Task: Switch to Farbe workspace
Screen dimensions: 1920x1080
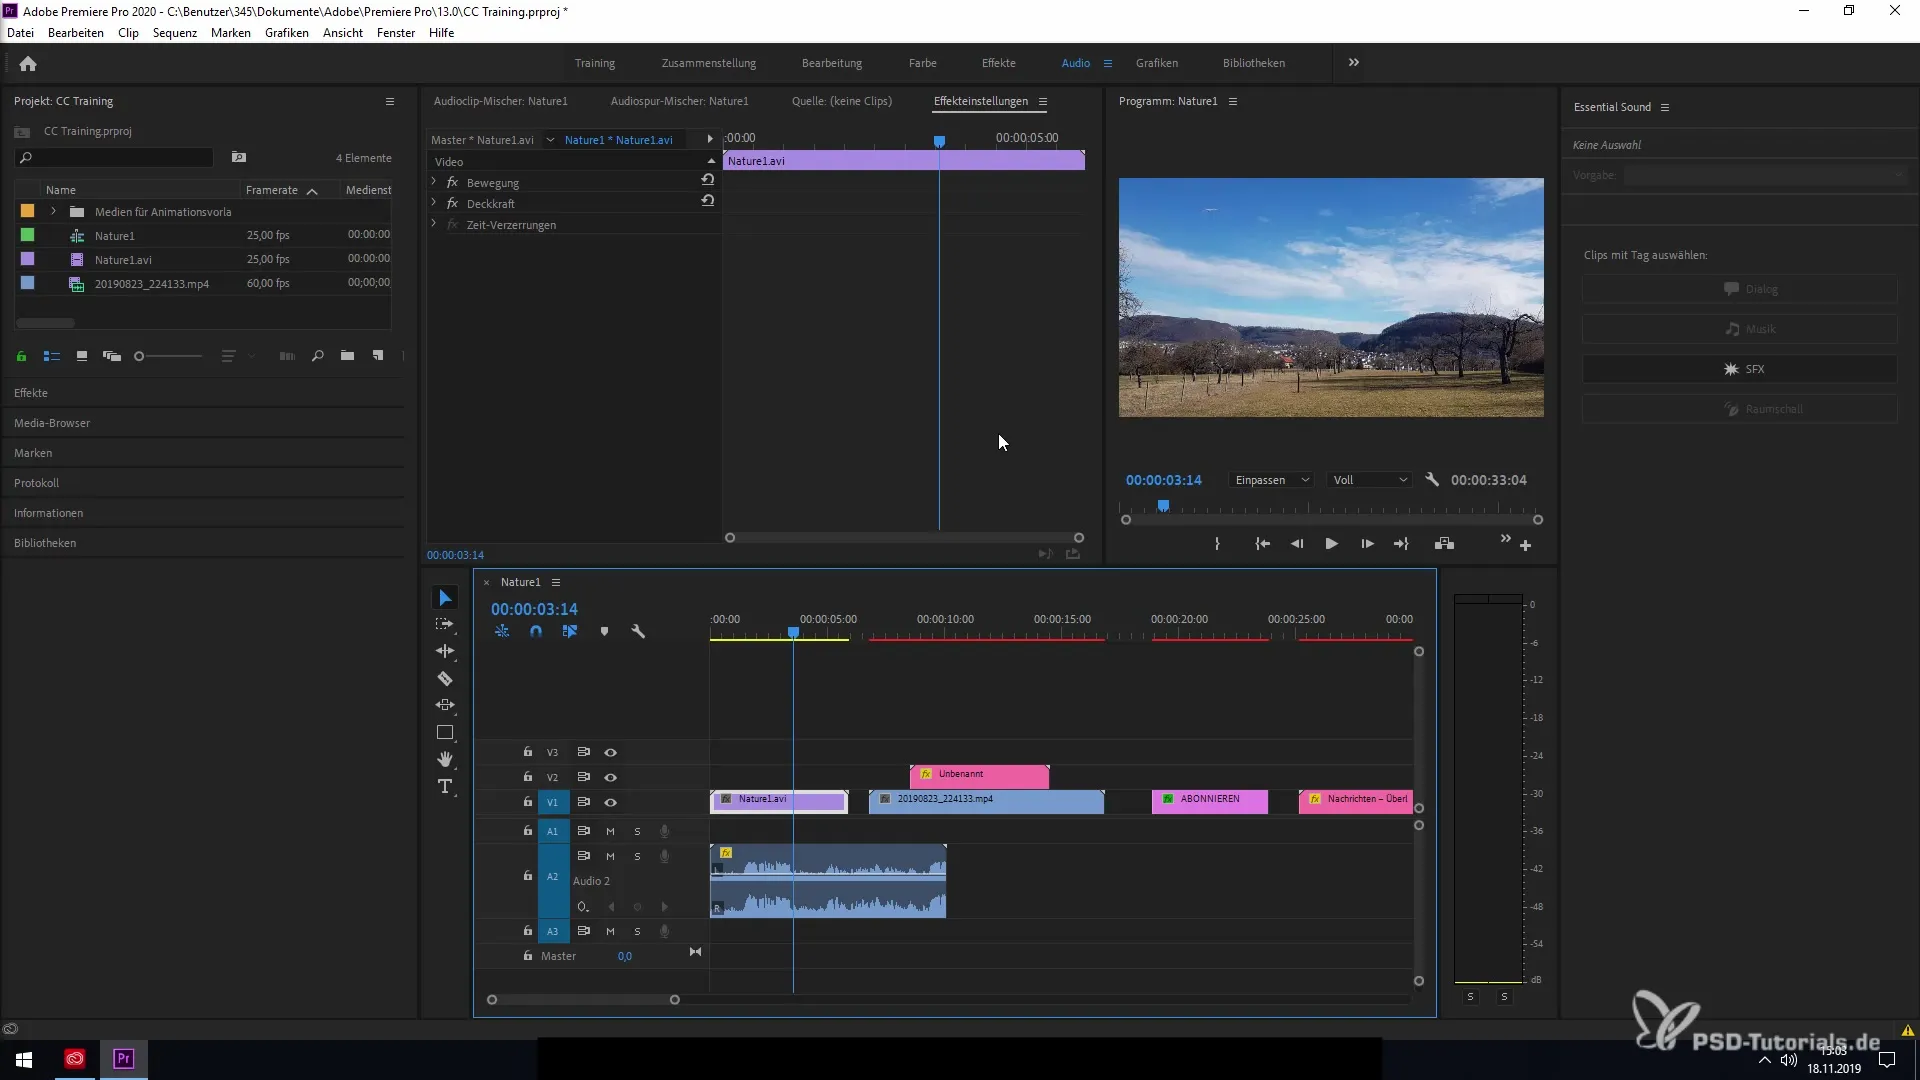Action: (x=922, y=63)
